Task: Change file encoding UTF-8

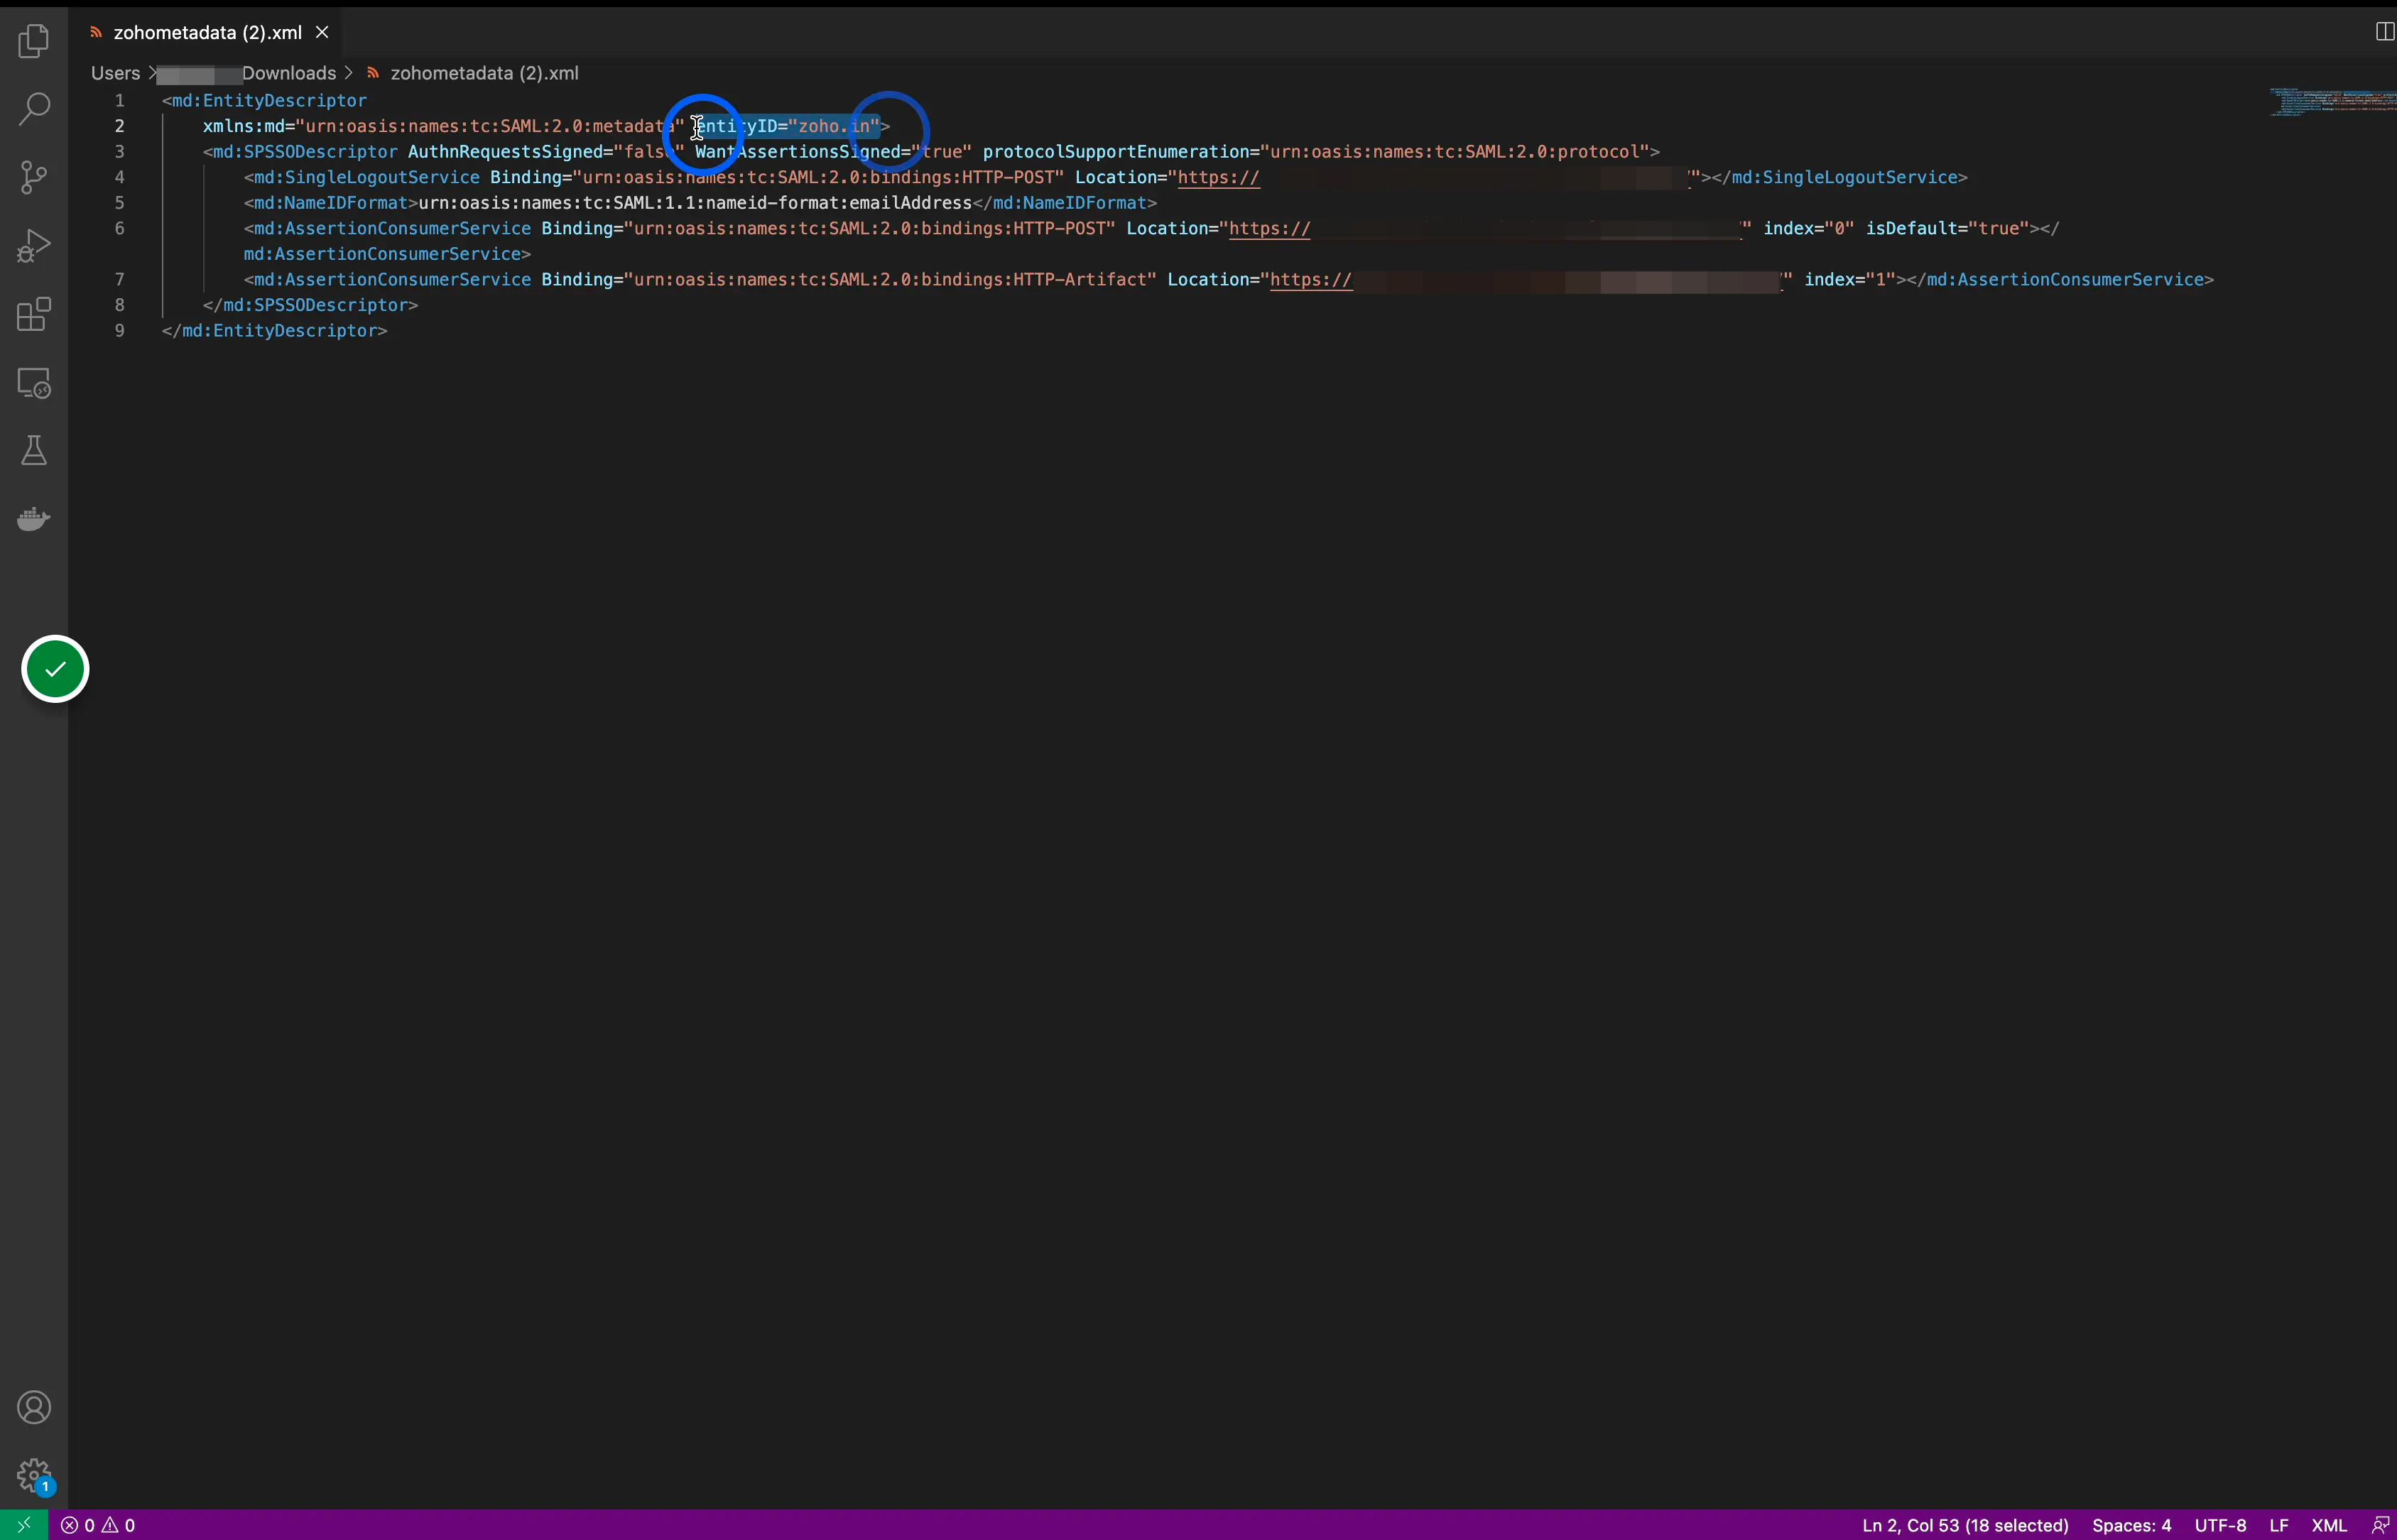Action: [x=2220, y=1525]
